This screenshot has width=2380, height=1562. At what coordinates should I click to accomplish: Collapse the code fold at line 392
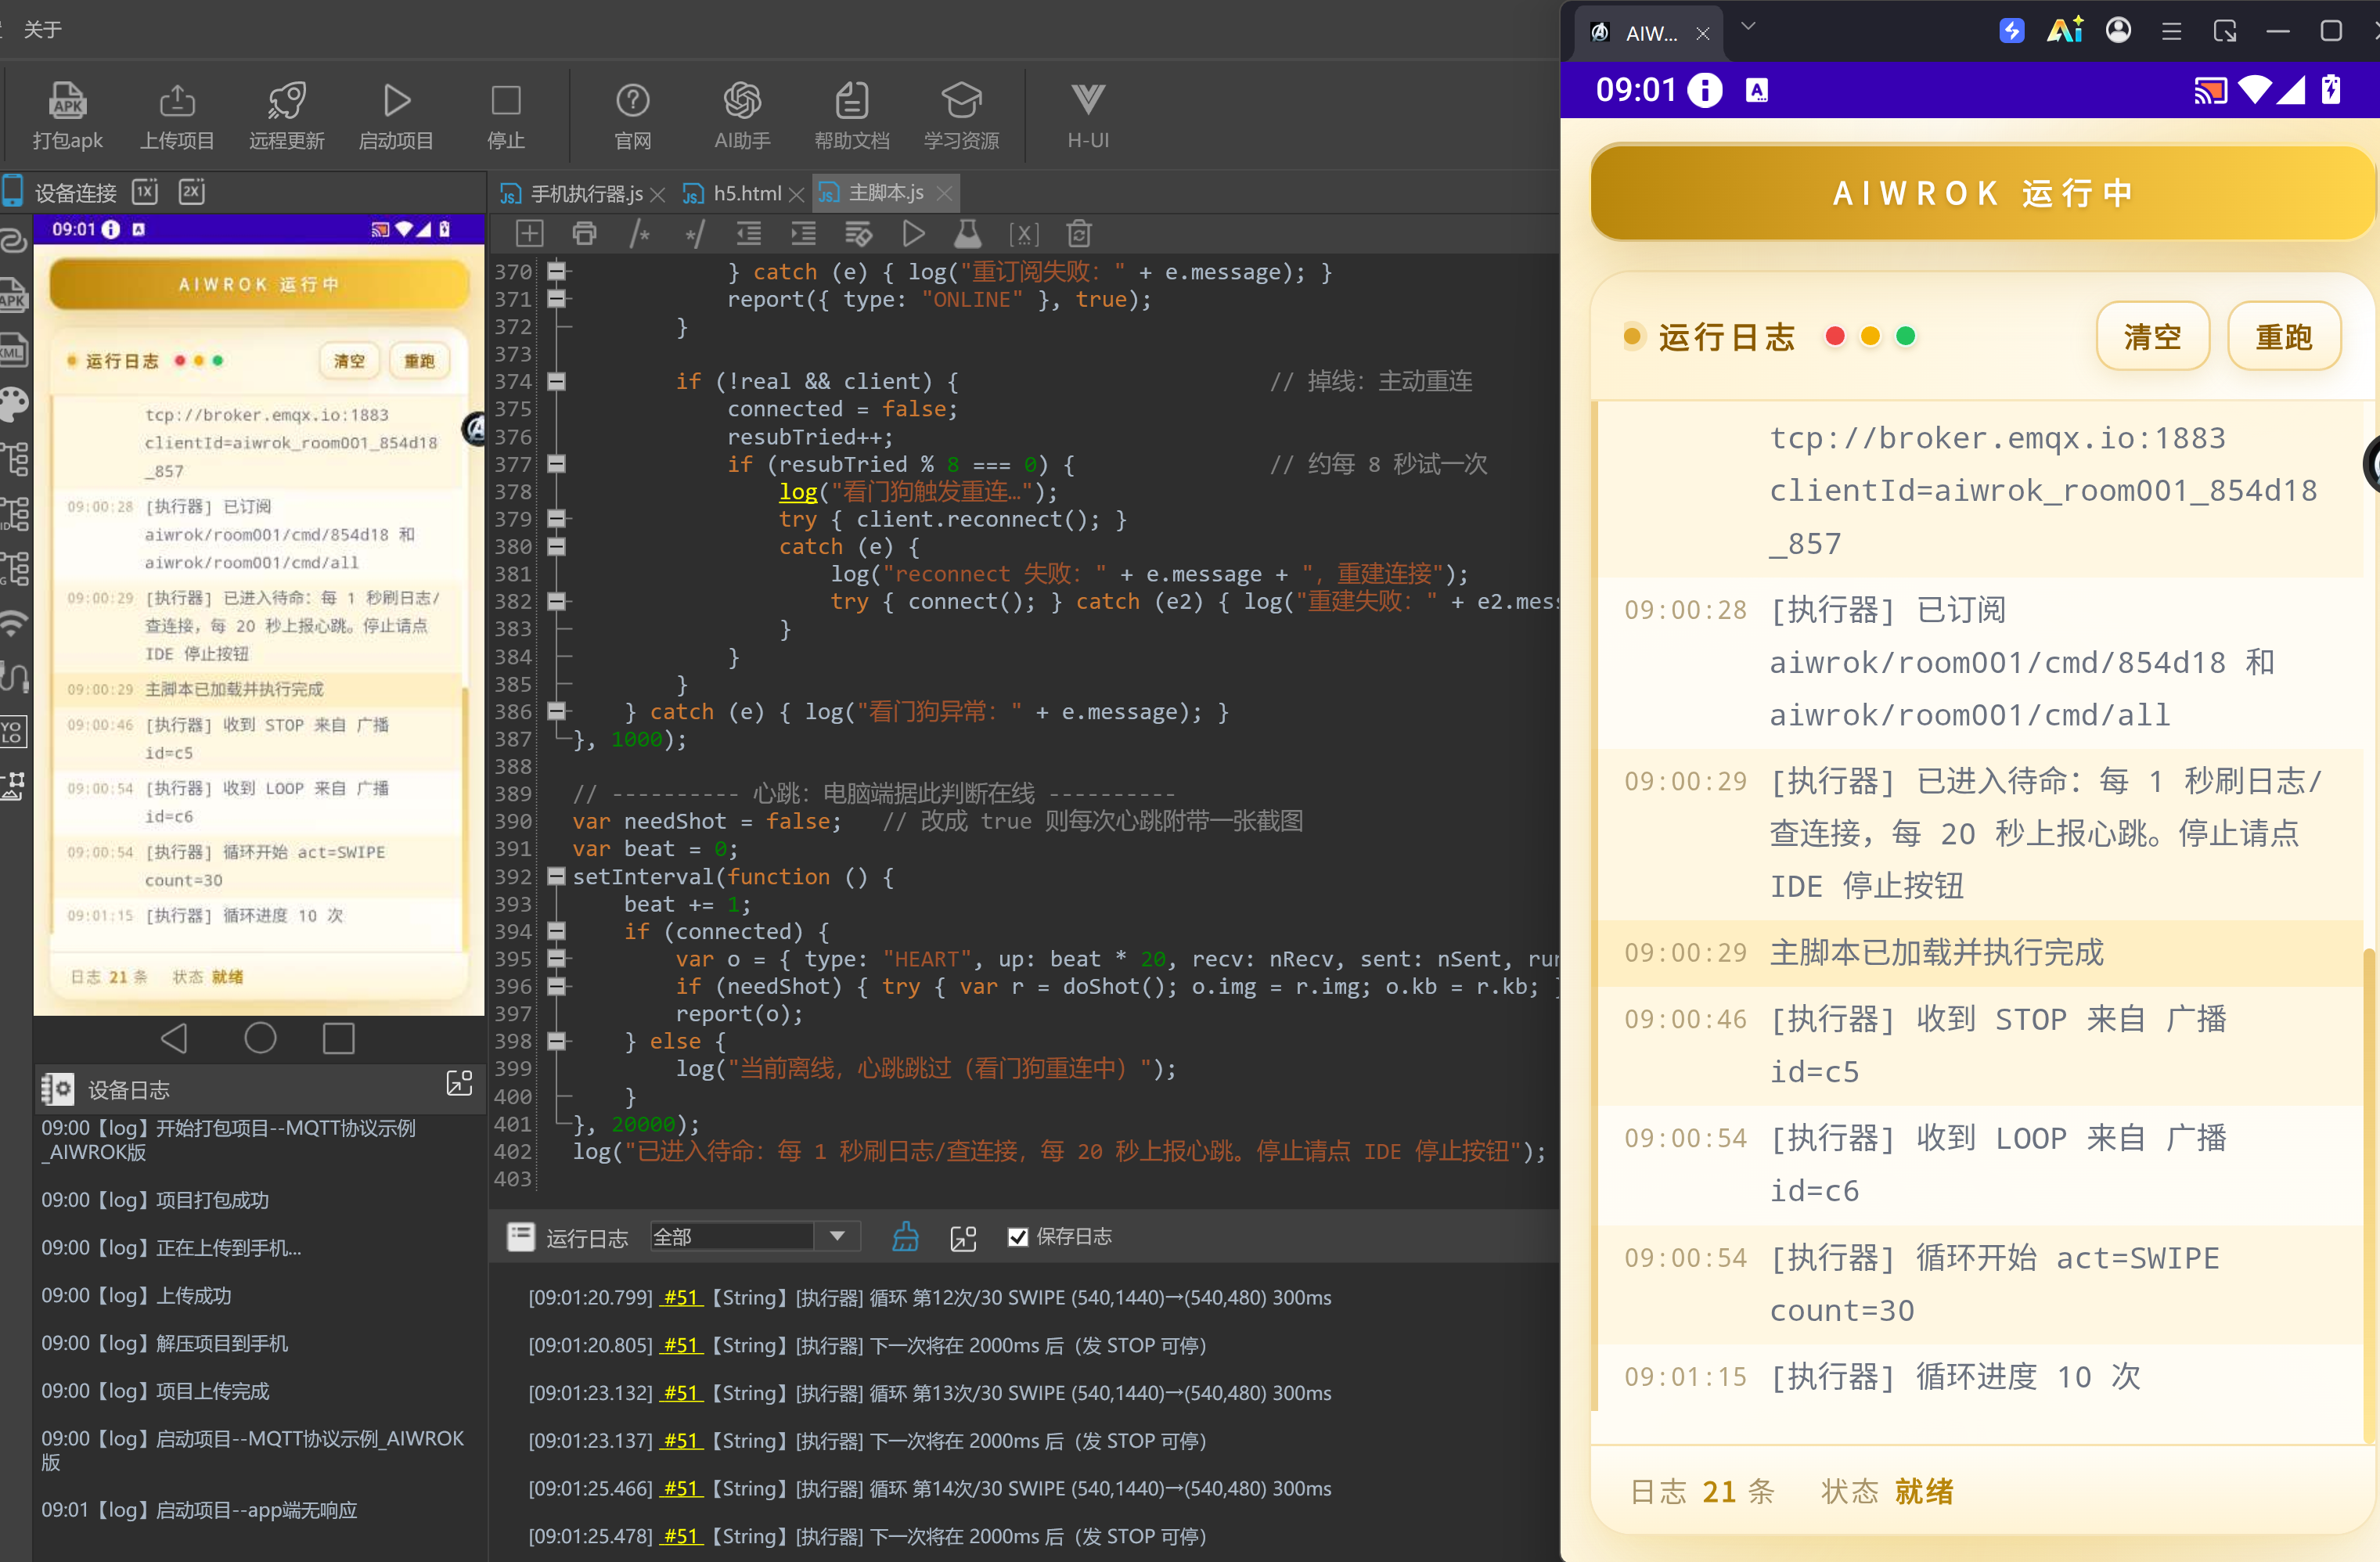556,876
